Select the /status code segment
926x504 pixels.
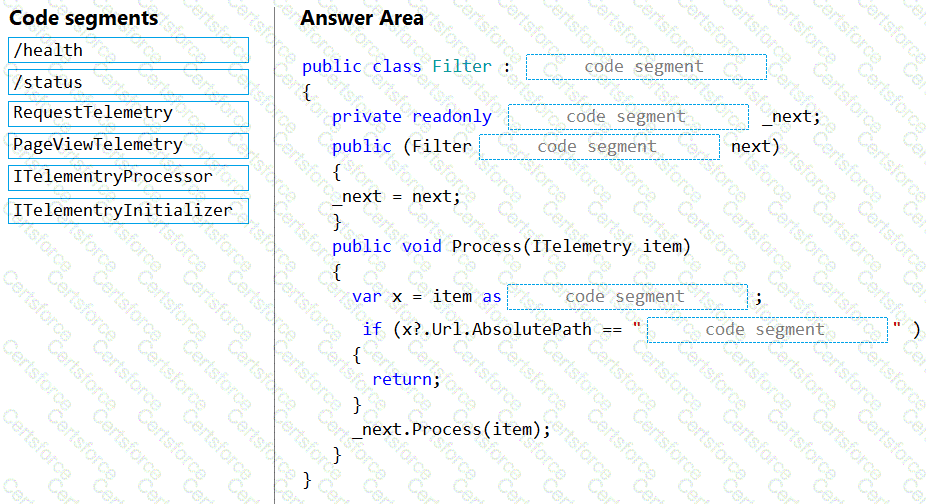pos(128,82)
